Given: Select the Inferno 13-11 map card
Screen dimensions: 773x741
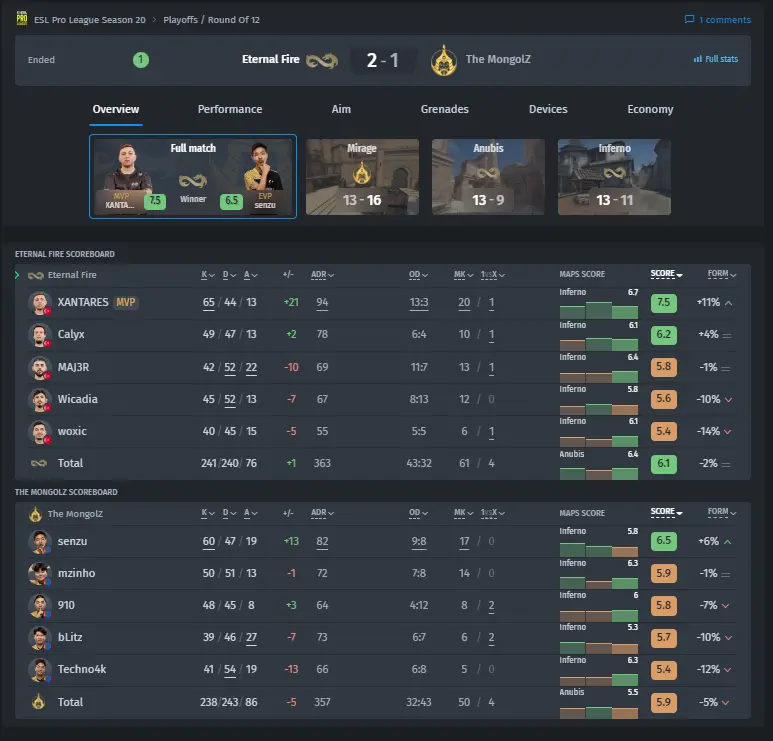Looking at the screenshot, I should [x=614, y=176].
